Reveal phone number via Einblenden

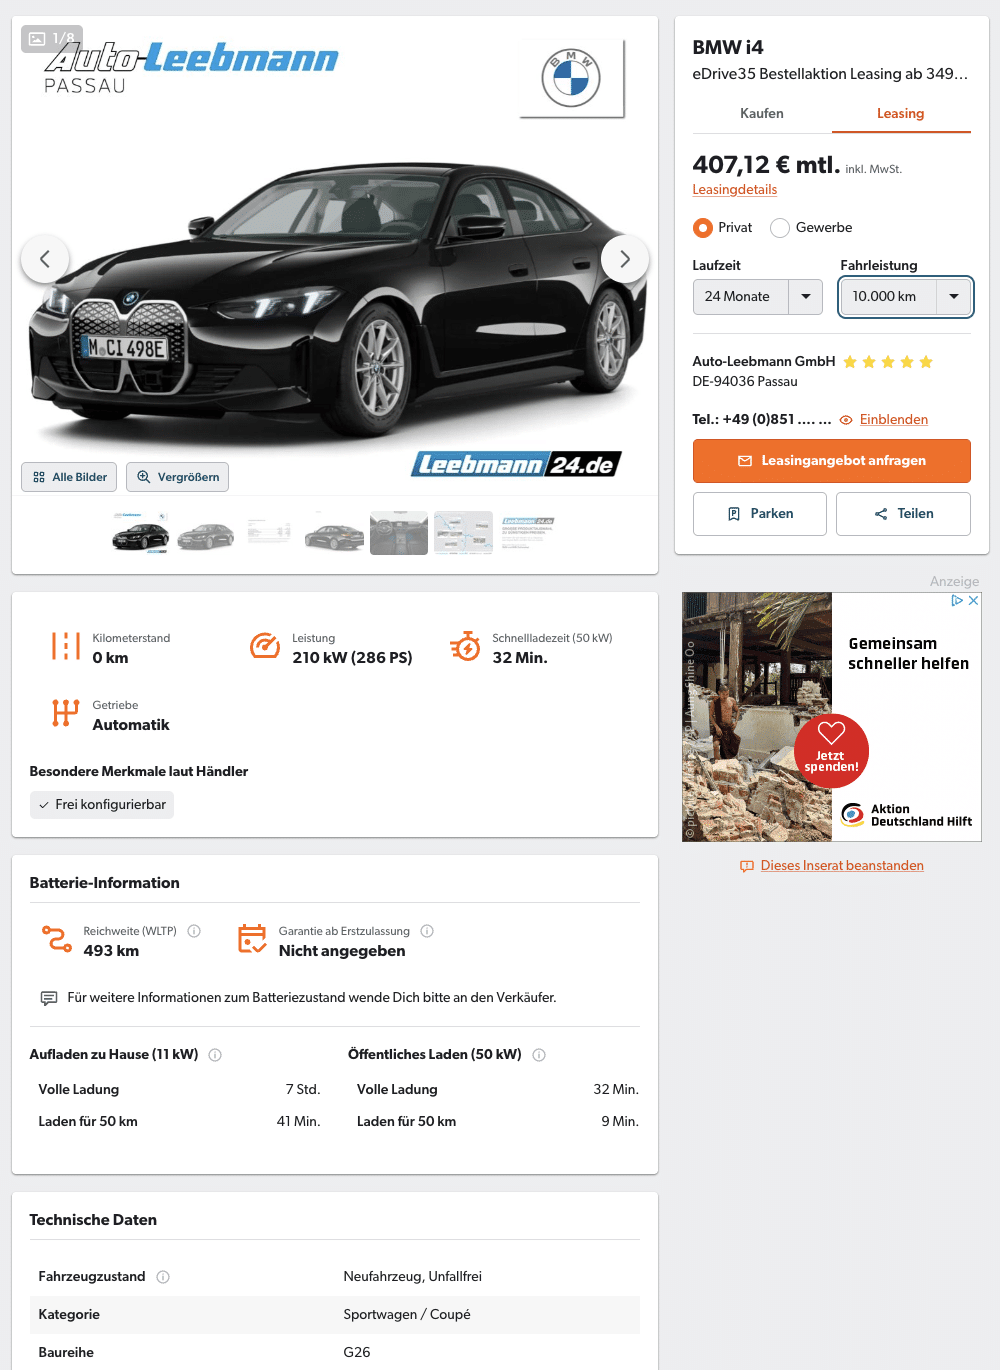point(894,420)
